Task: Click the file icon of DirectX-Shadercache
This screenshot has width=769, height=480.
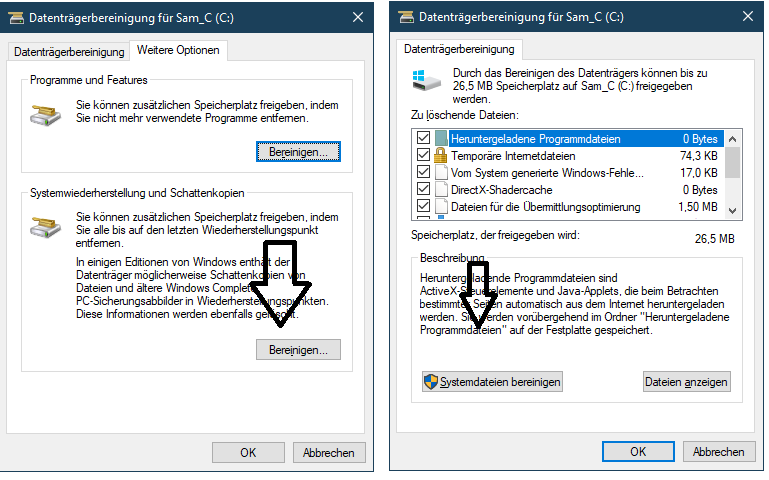Action: [x=441, y=190]
